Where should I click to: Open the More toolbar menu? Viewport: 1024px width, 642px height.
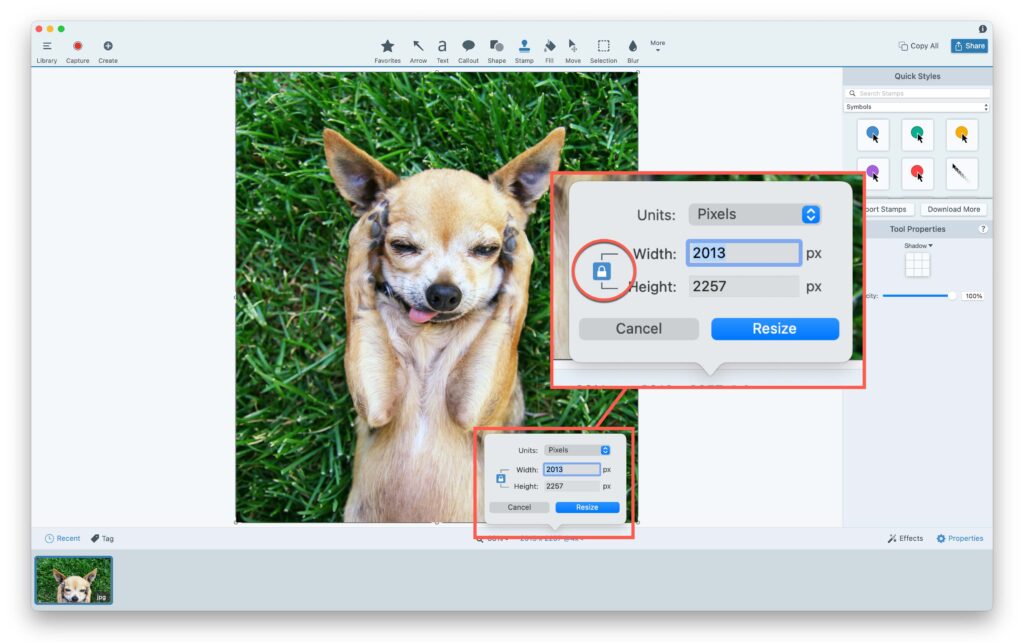coord(657,45)
